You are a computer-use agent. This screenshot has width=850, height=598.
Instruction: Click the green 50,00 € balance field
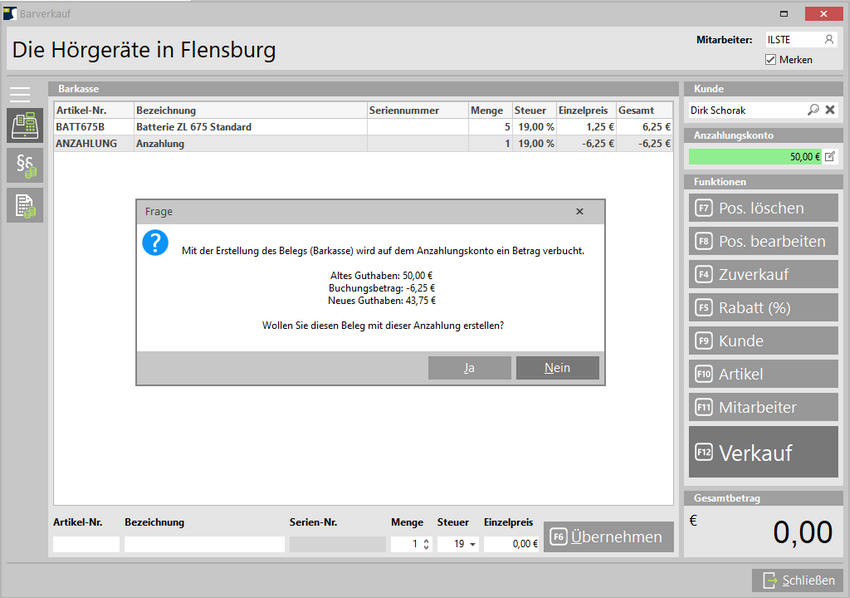coord(754,156)
